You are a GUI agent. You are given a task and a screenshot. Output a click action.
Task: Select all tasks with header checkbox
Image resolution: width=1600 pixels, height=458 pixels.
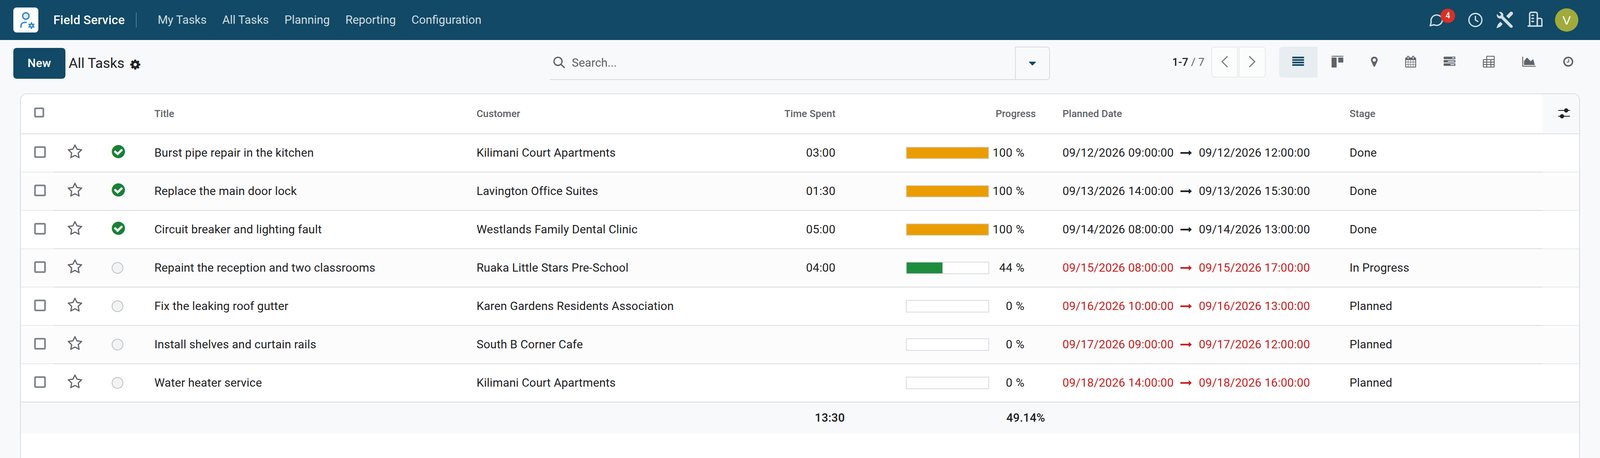pyautogui.click(x=39, y=113)
